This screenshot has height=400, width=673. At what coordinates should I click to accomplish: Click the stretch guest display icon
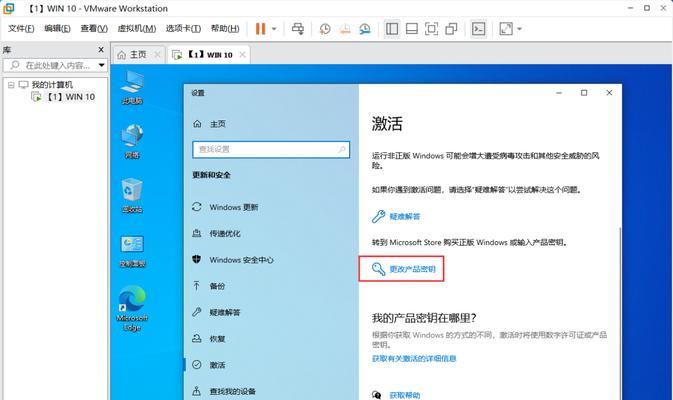click(506, 29)
